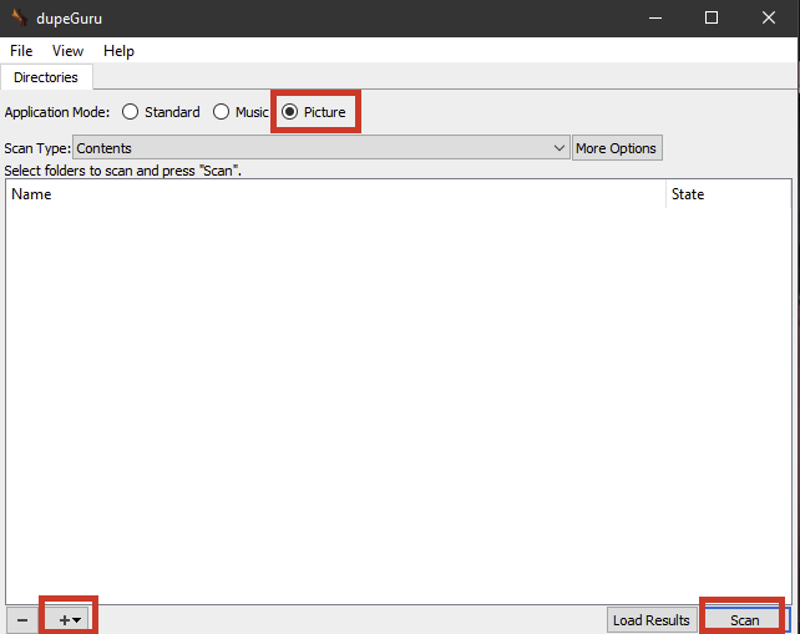Open the View menu
The height and width of the screenshot is (634, 800).
(x=67, y=51)
